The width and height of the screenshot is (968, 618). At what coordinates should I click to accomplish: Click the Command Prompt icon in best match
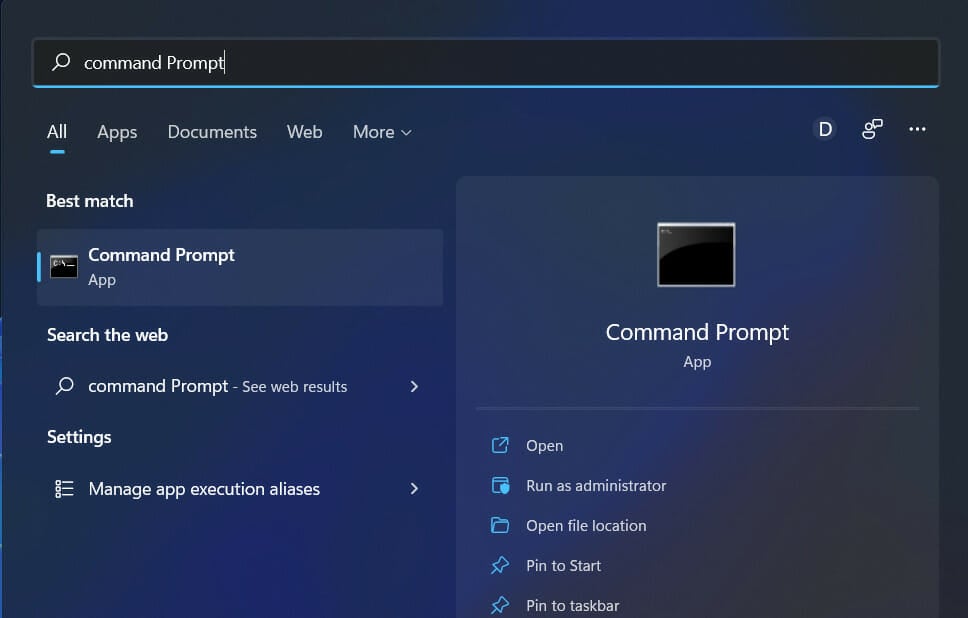(64, 267)
